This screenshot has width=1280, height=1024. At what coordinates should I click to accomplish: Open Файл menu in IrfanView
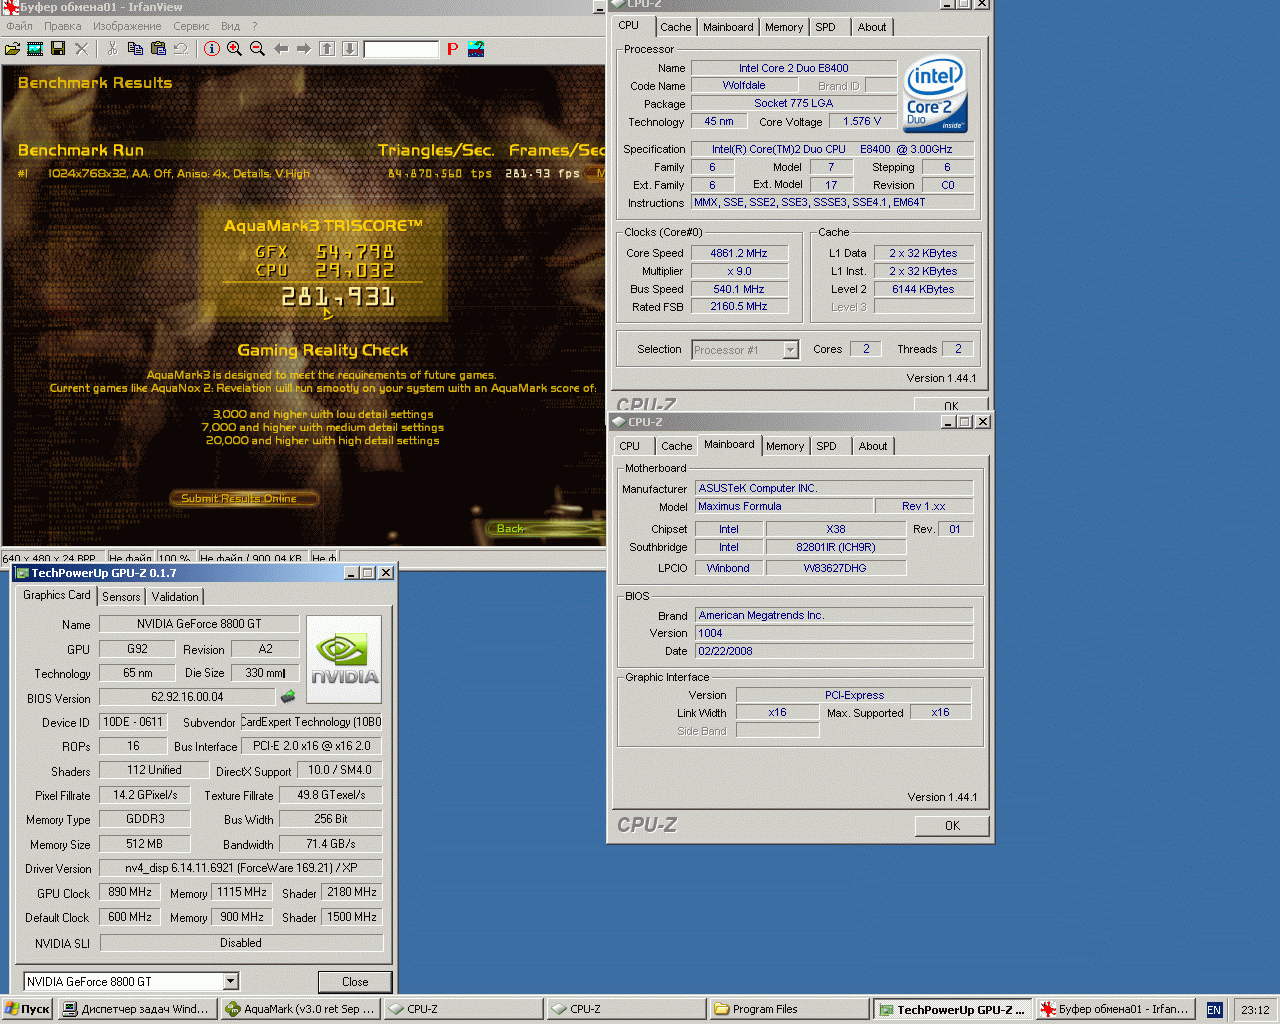[20, 26]
